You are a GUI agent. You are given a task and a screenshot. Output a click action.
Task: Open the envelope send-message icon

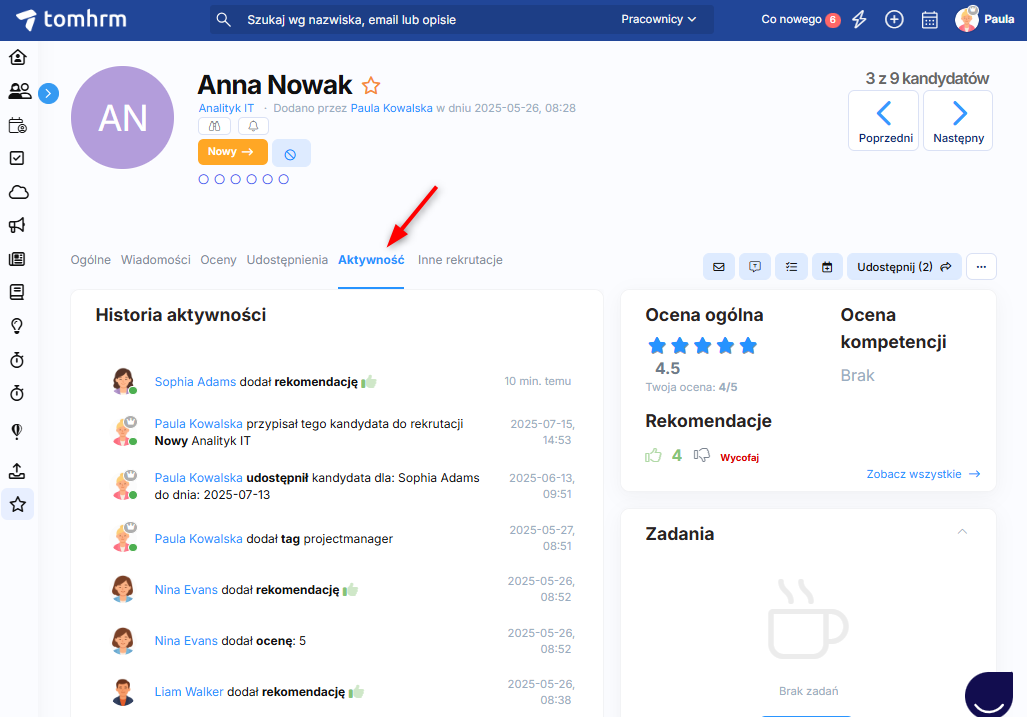click(x=718, y=267)
